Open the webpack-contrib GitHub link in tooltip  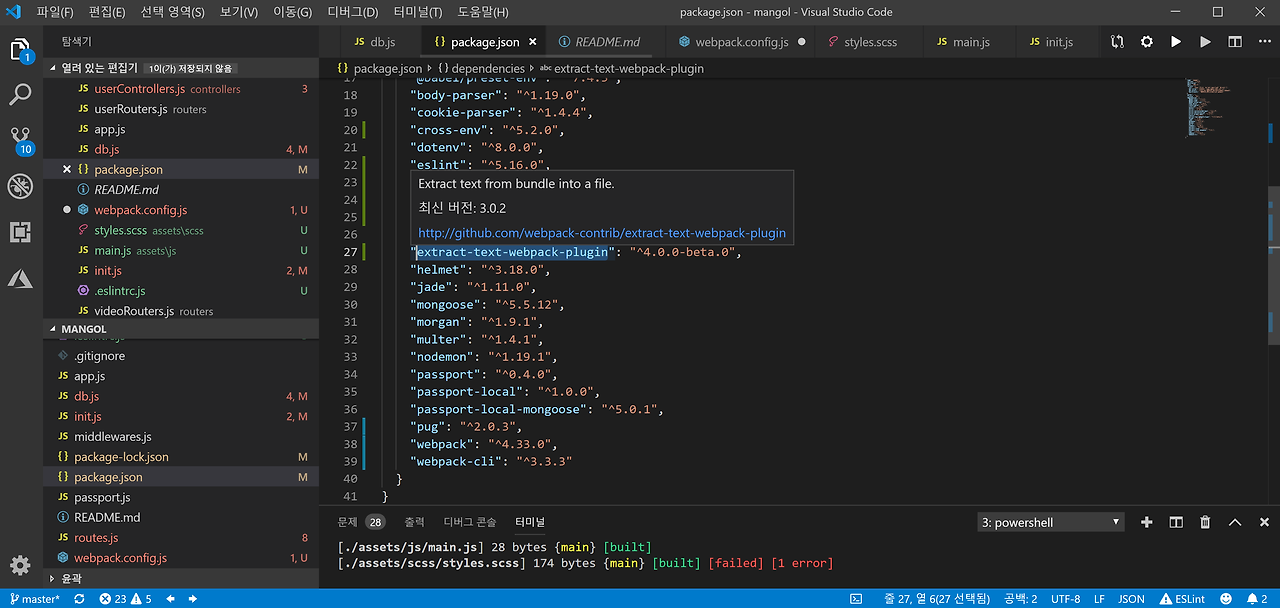[x=601, y=233]
